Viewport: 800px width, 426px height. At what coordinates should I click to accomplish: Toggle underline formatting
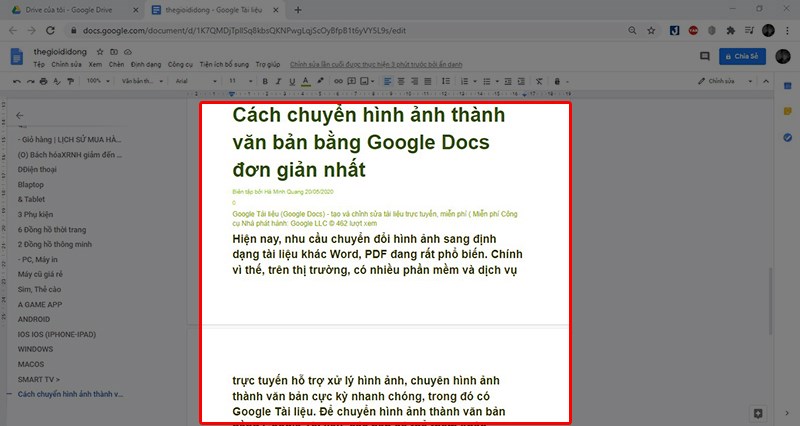(x=292, y=81)
